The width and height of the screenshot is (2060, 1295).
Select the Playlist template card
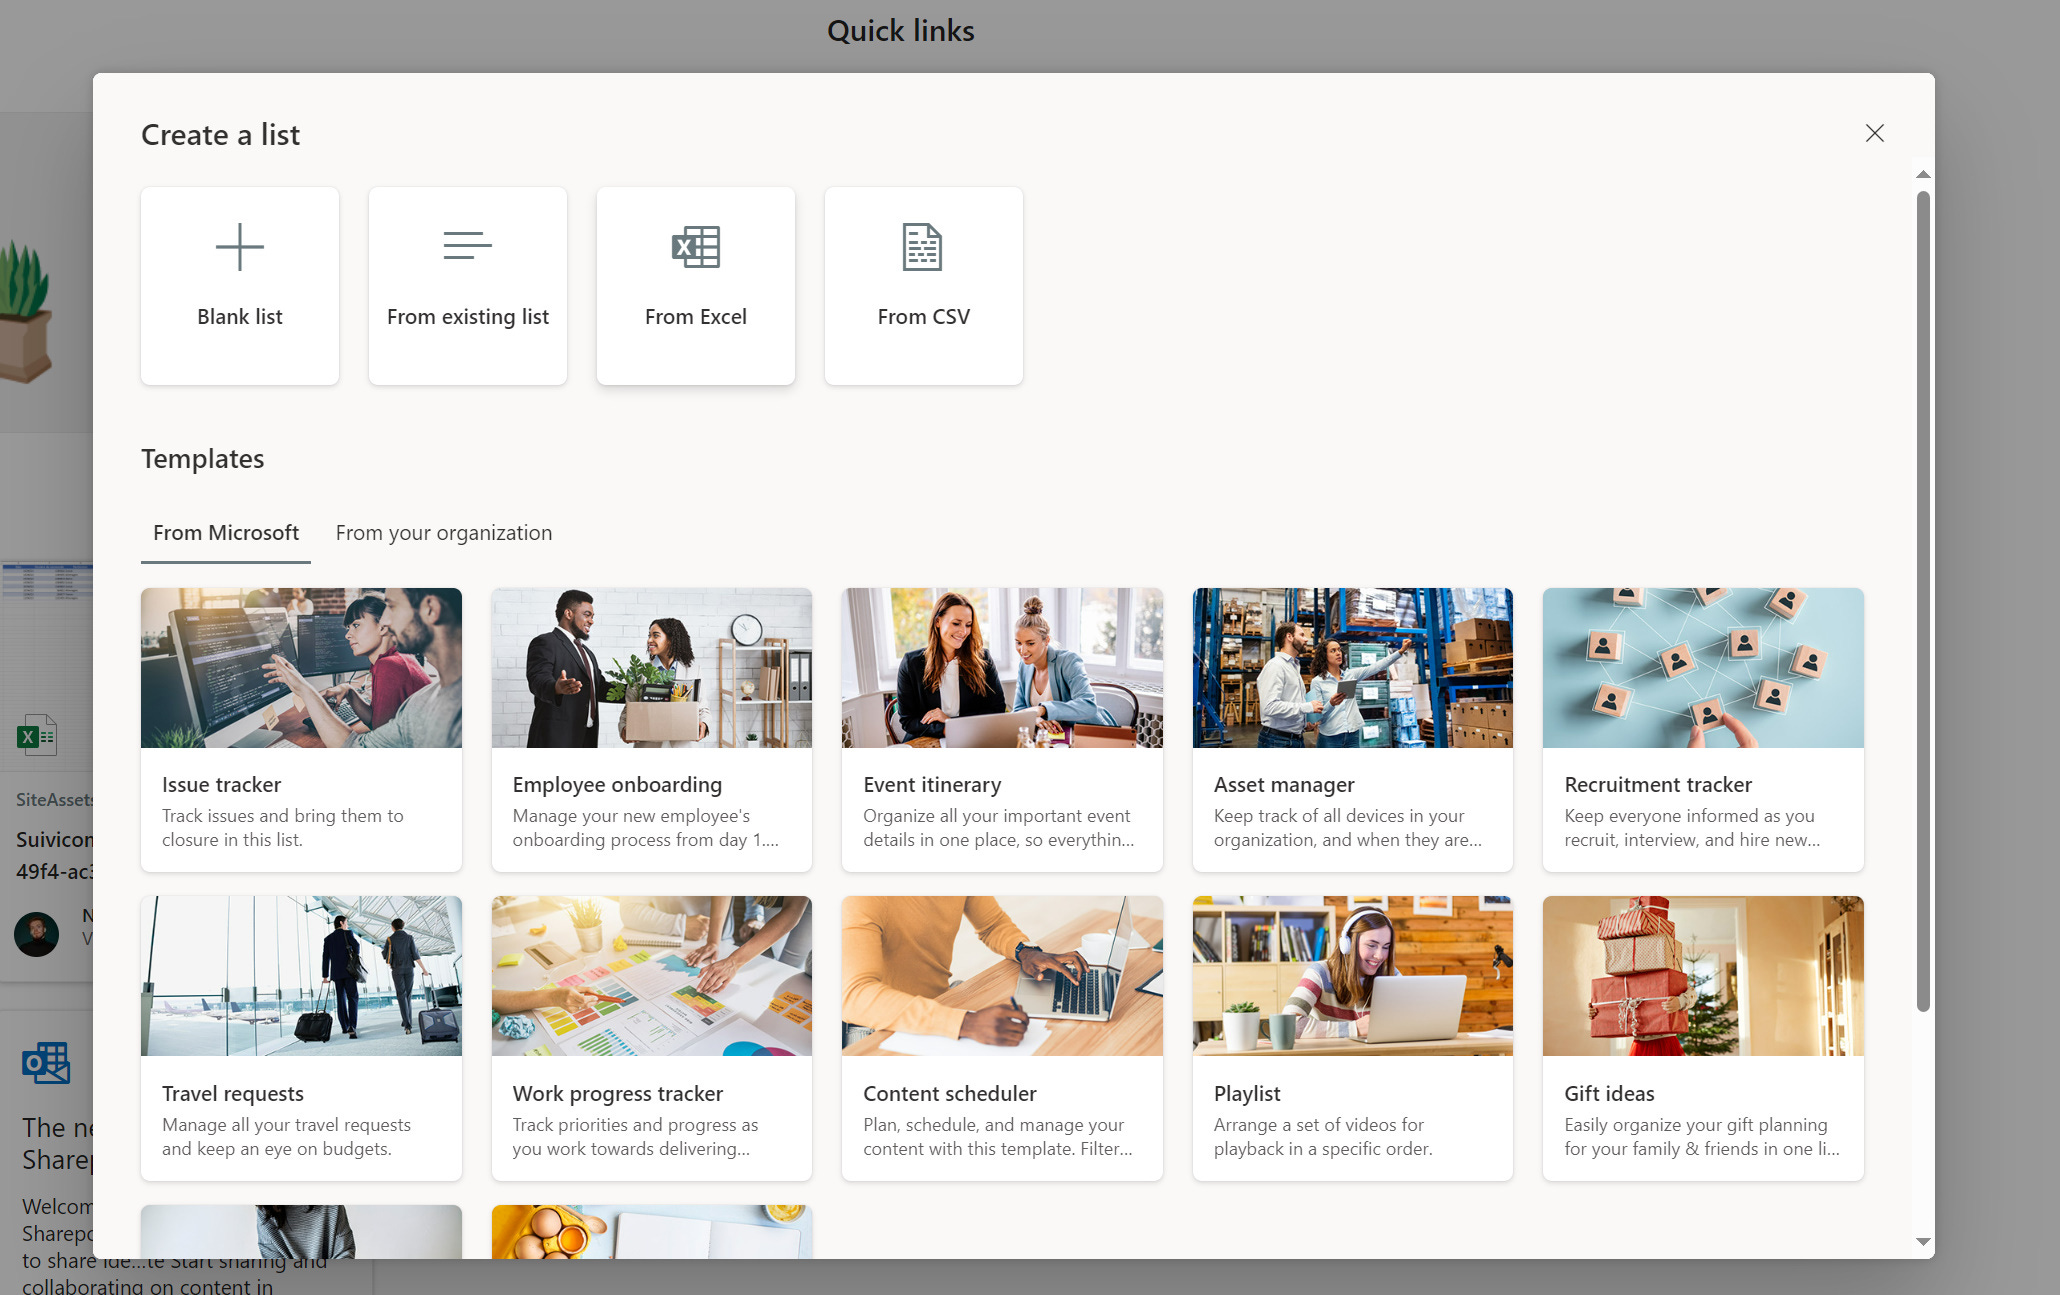pos(1352,1038)
